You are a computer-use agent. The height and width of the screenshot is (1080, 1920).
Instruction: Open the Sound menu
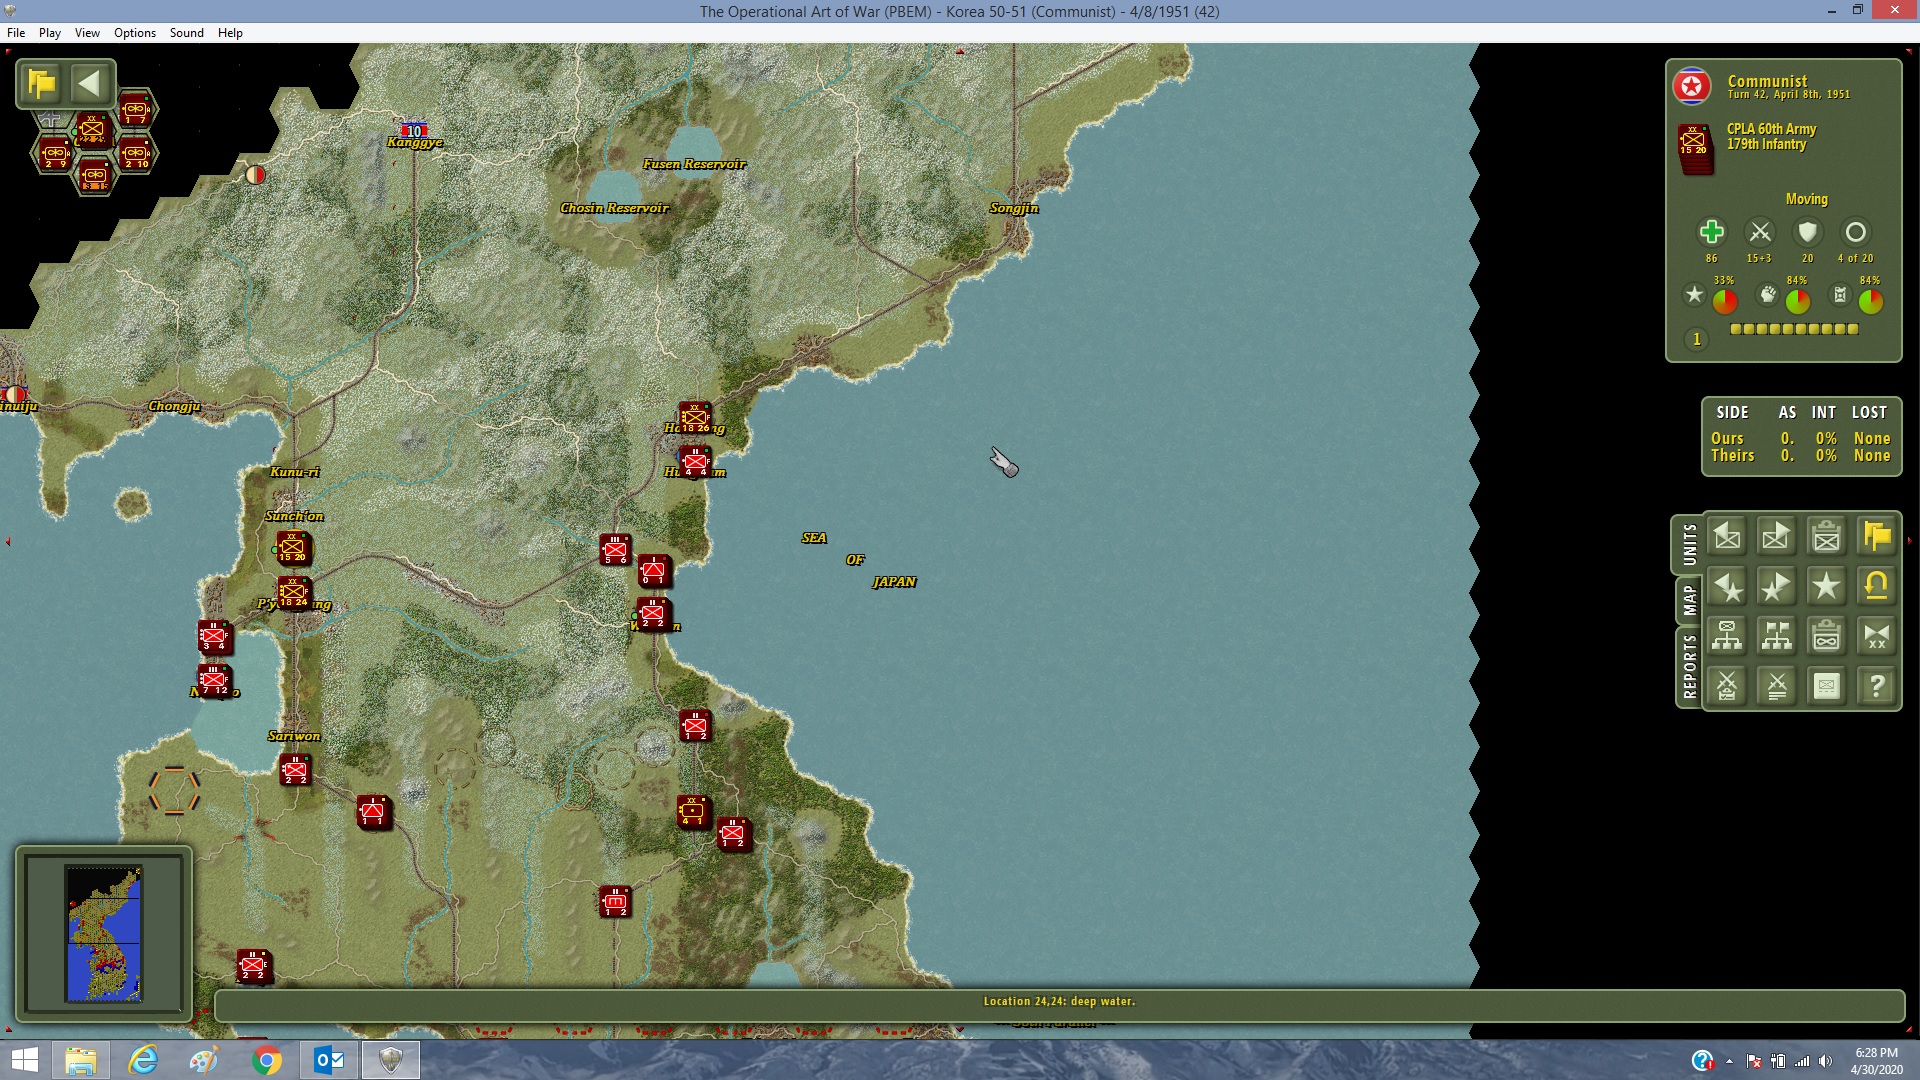tap(187, 33)
